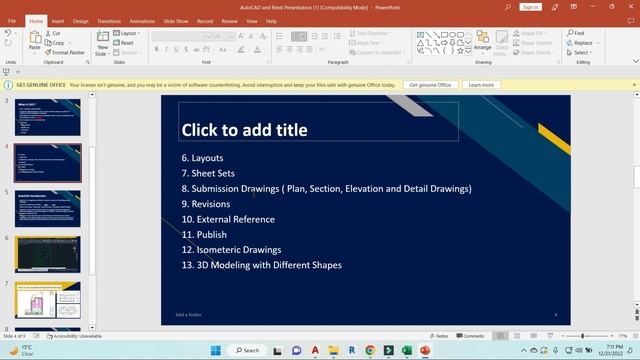Open Comments pane from status bar
Viewport: 640px width, 360px height.
point(470,336)
